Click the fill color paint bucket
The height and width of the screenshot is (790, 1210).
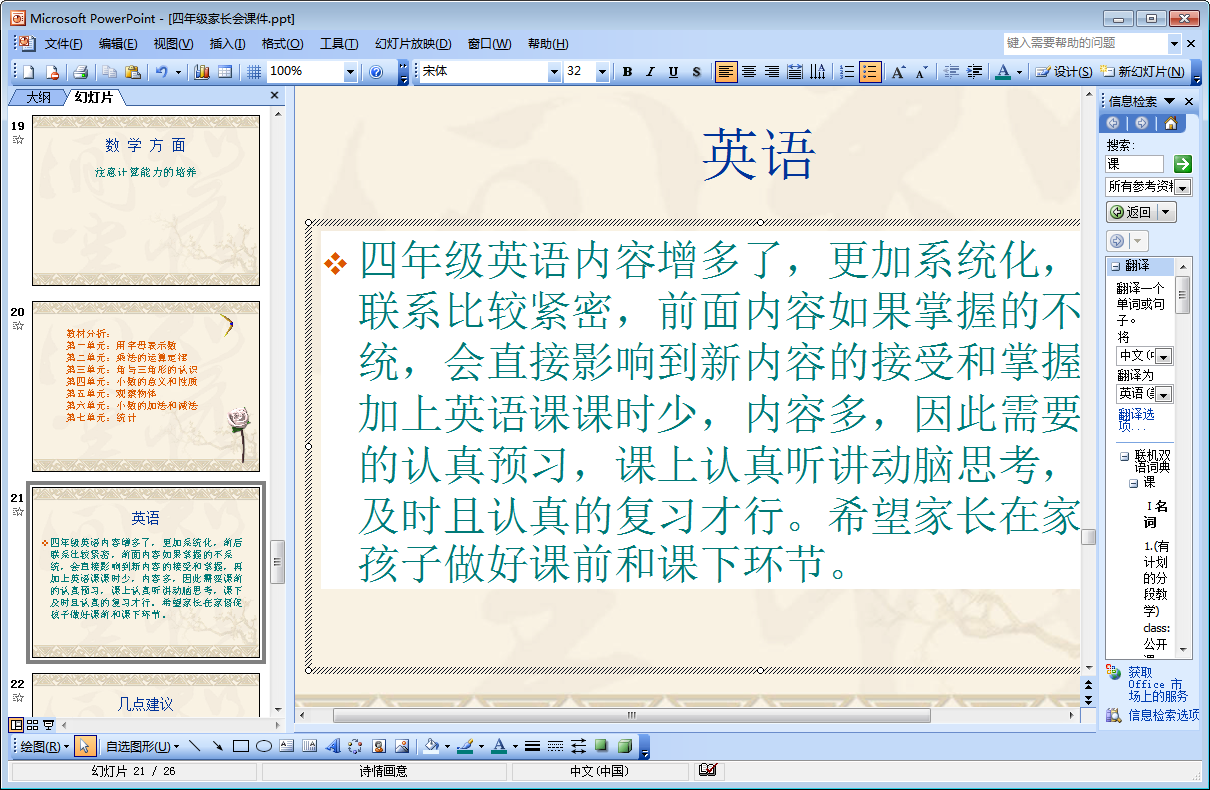432,746
